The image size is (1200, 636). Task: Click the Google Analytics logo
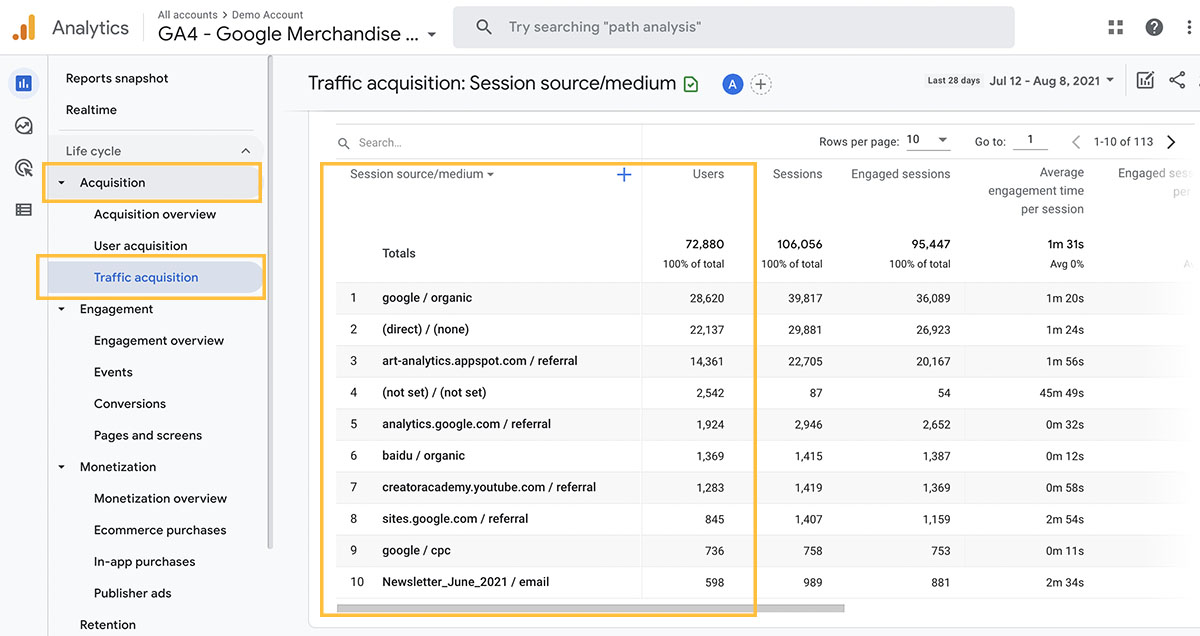24,27
